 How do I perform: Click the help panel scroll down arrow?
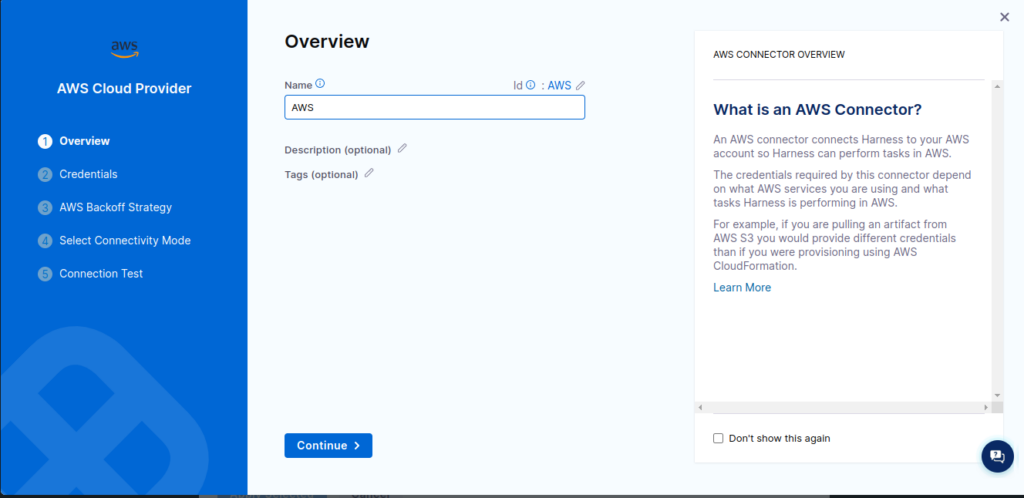click(996, 395)
